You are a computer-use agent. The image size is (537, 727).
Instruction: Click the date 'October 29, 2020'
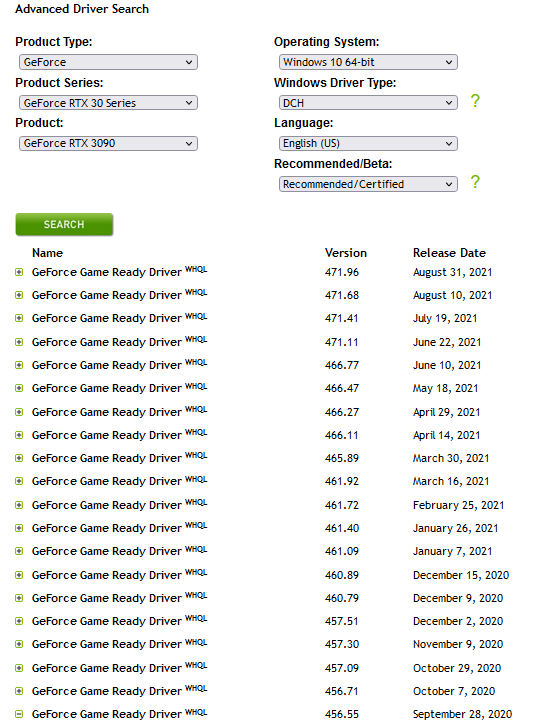click(457, 668)
